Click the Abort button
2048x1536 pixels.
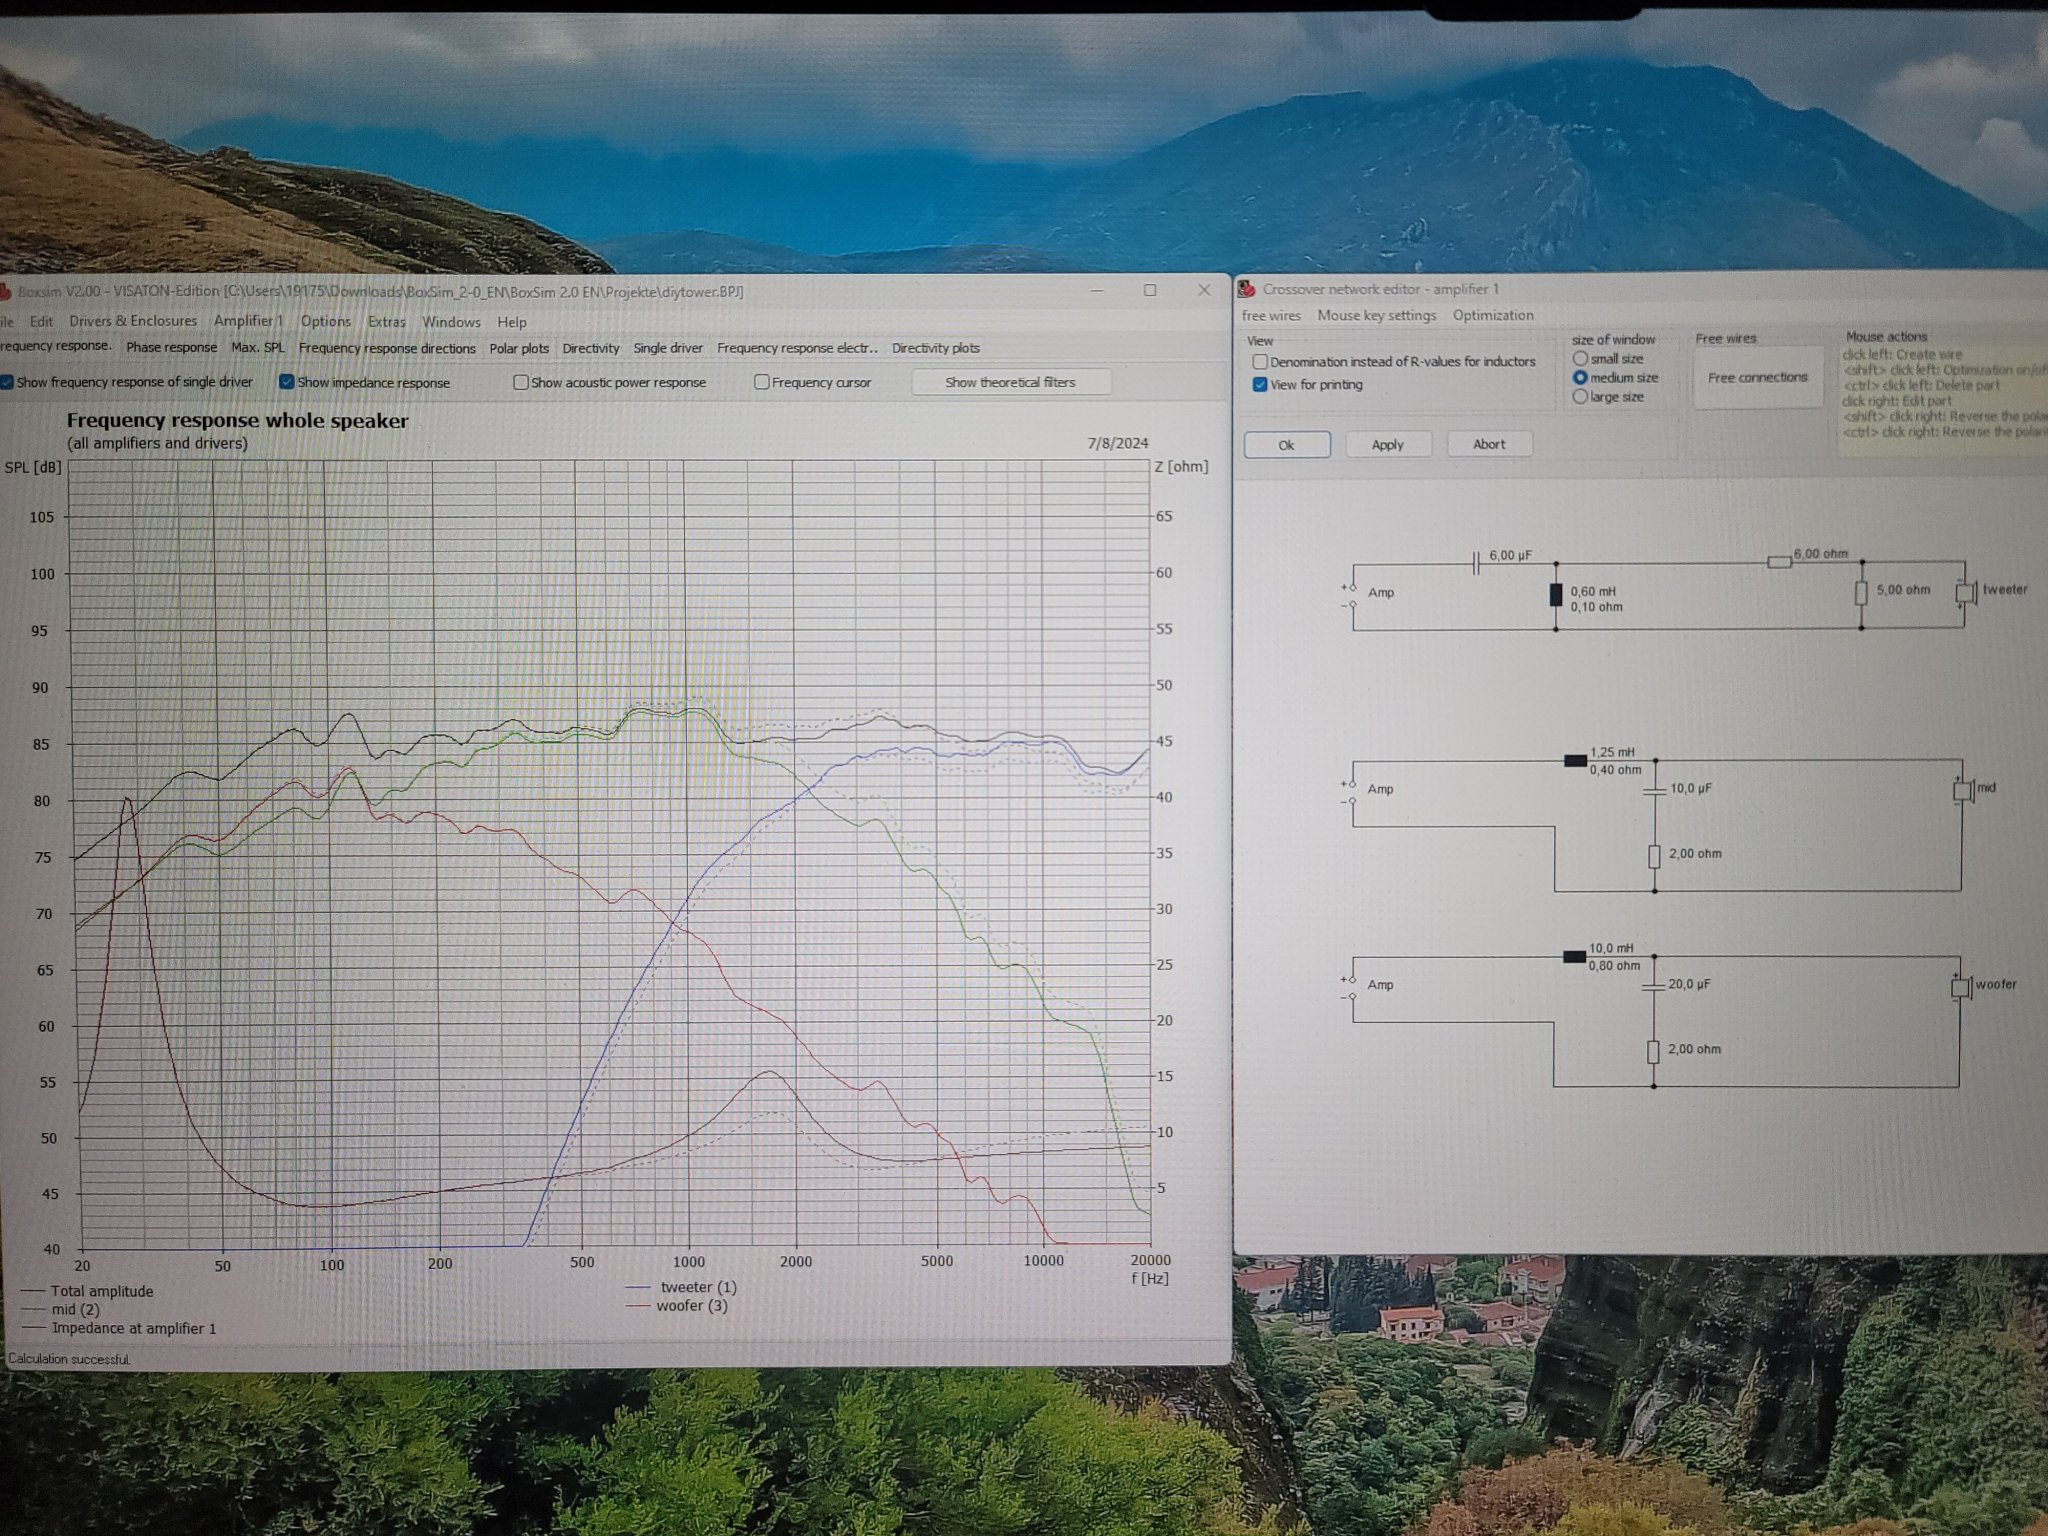point(1489,444)
